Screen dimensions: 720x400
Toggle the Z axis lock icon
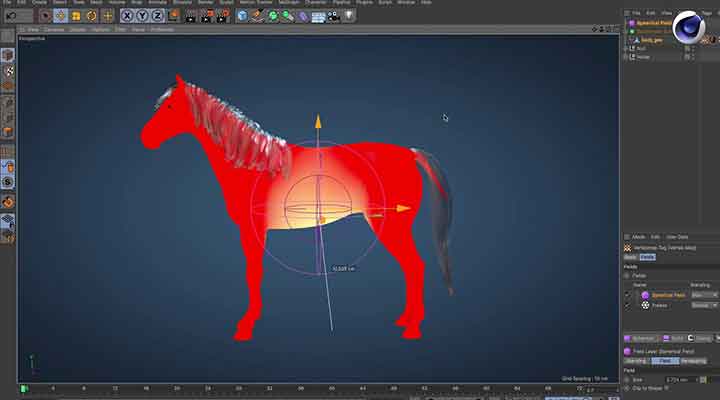coord(159,16)
